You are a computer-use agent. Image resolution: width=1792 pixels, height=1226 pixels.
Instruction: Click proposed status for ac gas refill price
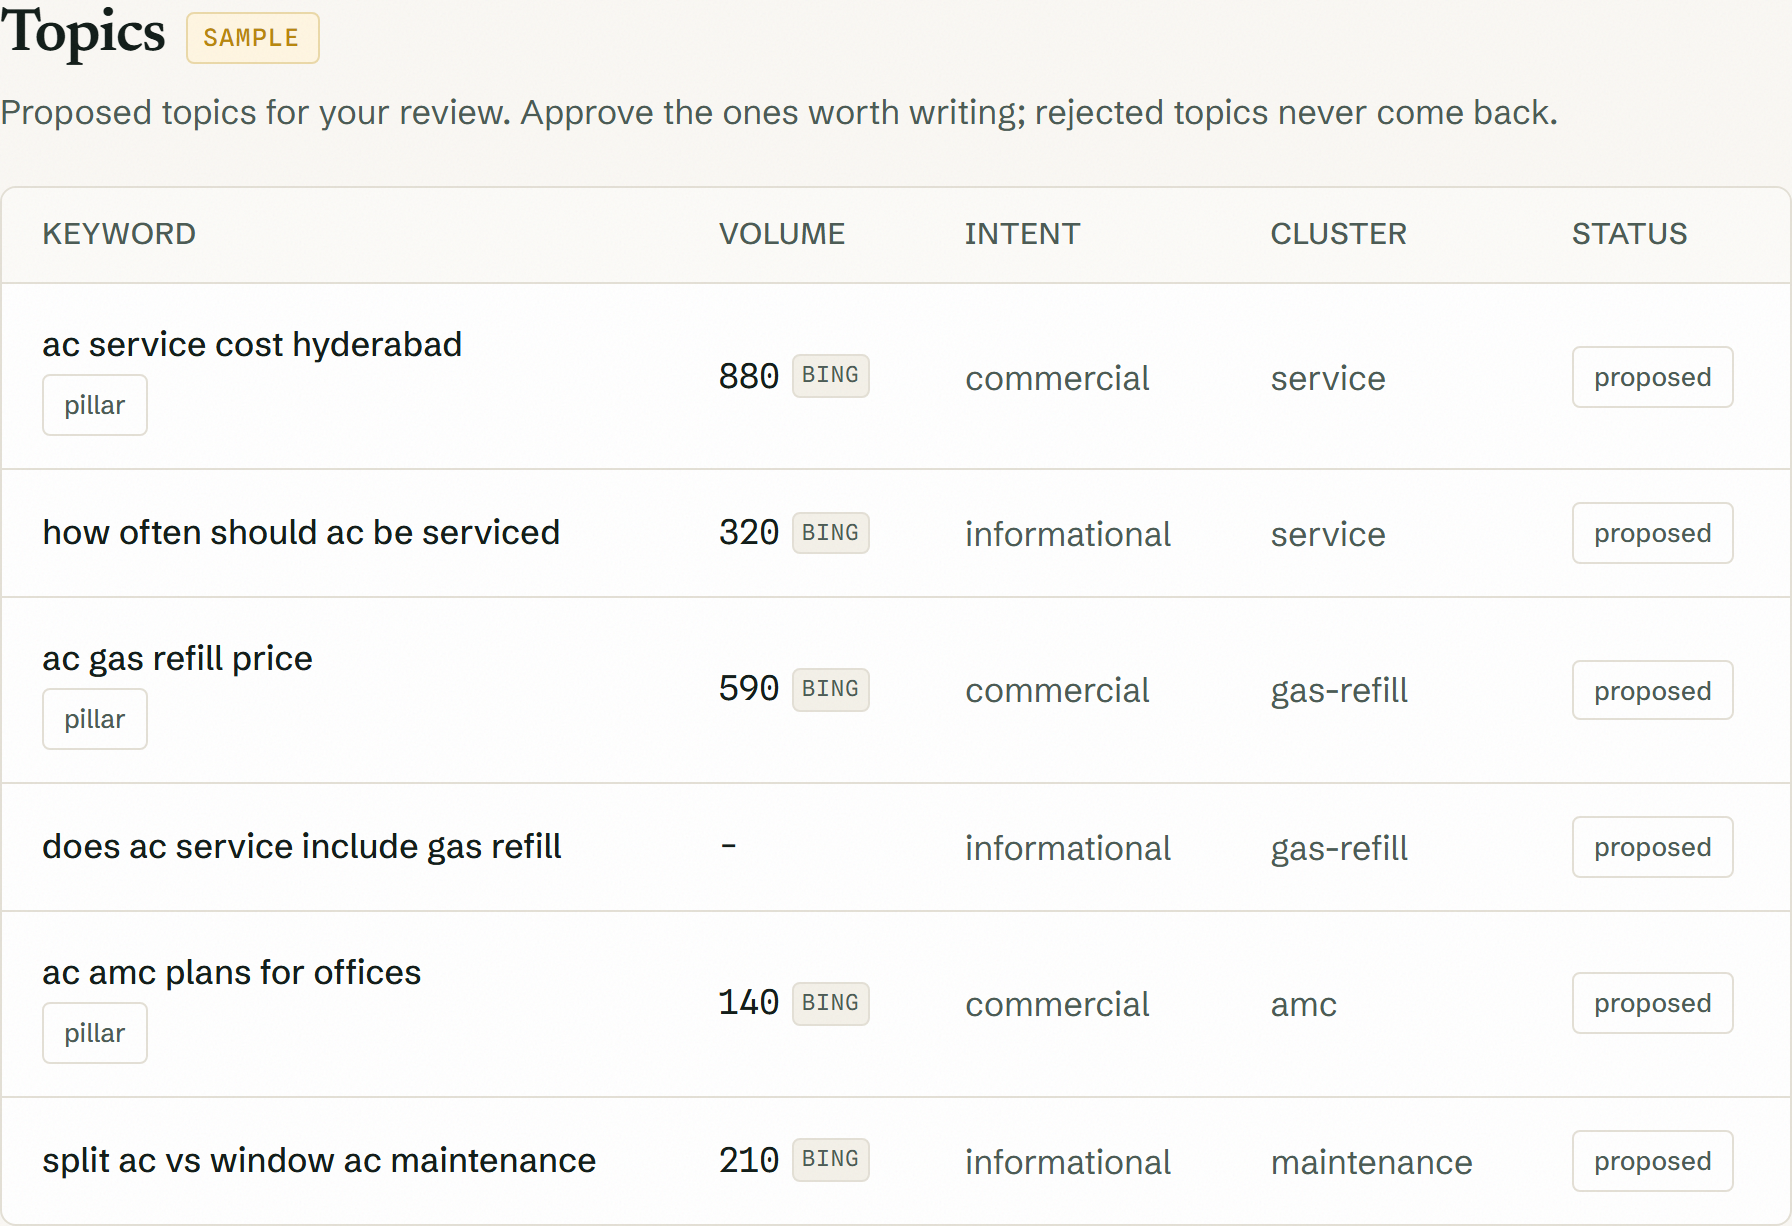click(1652, 690)
